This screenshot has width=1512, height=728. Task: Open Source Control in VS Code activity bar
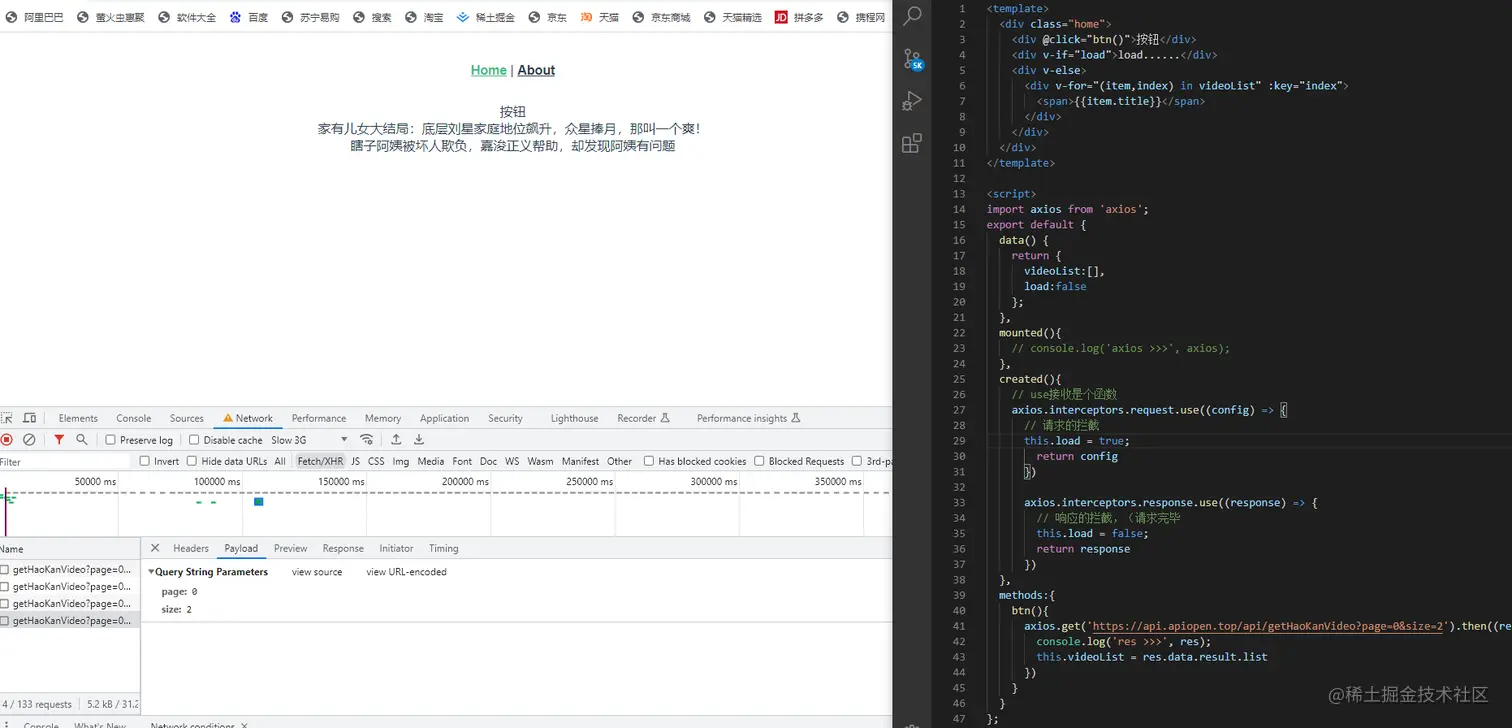pos(912,59)
